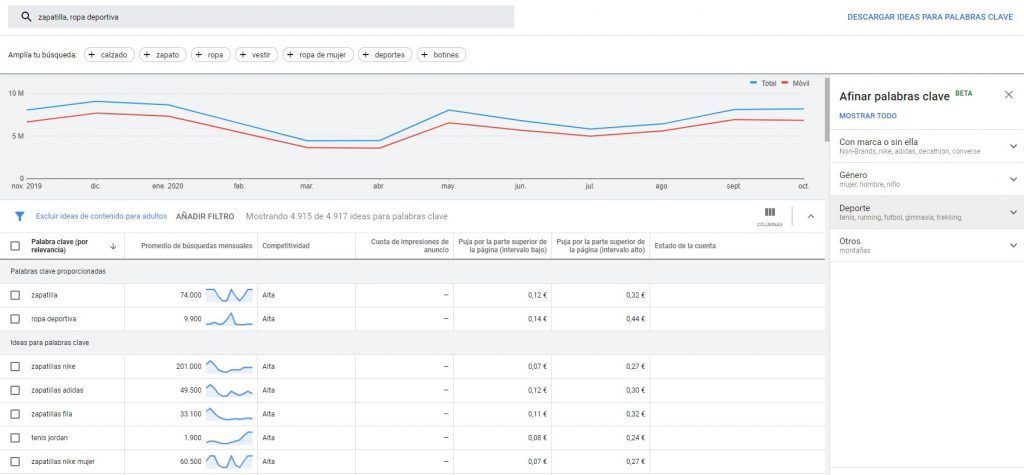Viewport: 1024px width, 475px height.
Task: Click 'Palabras clave proporcionadas' group label
Action: [58, 271]
